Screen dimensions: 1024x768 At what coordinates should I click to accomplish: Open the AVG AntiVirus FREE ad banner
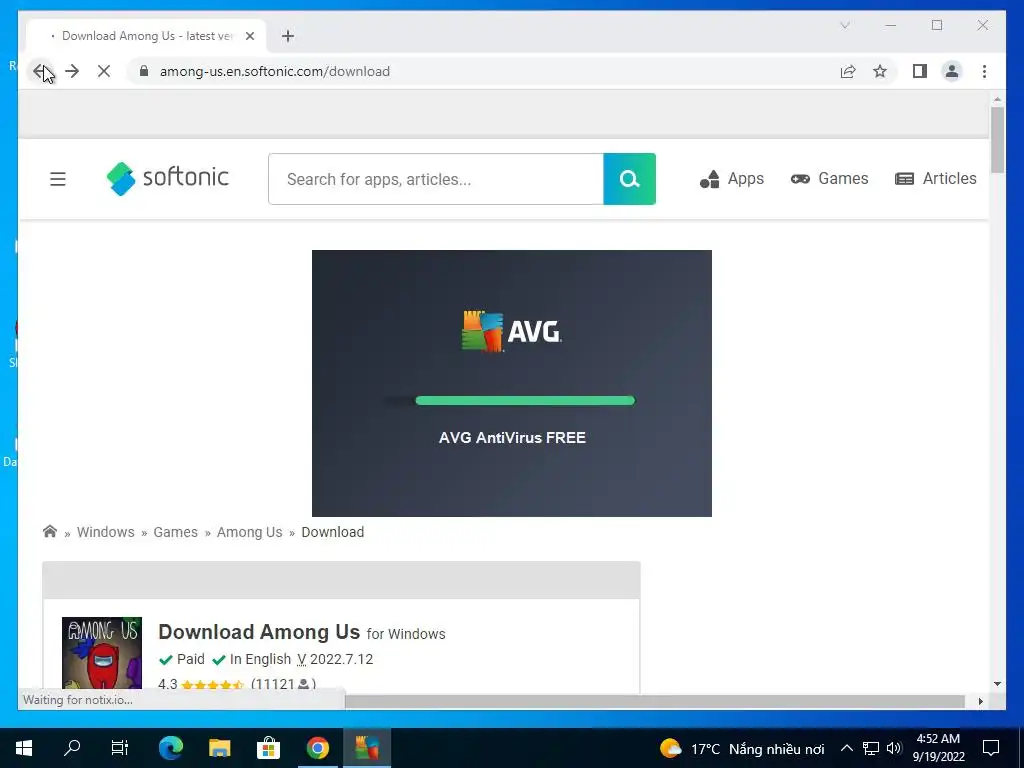coord(512,383)
